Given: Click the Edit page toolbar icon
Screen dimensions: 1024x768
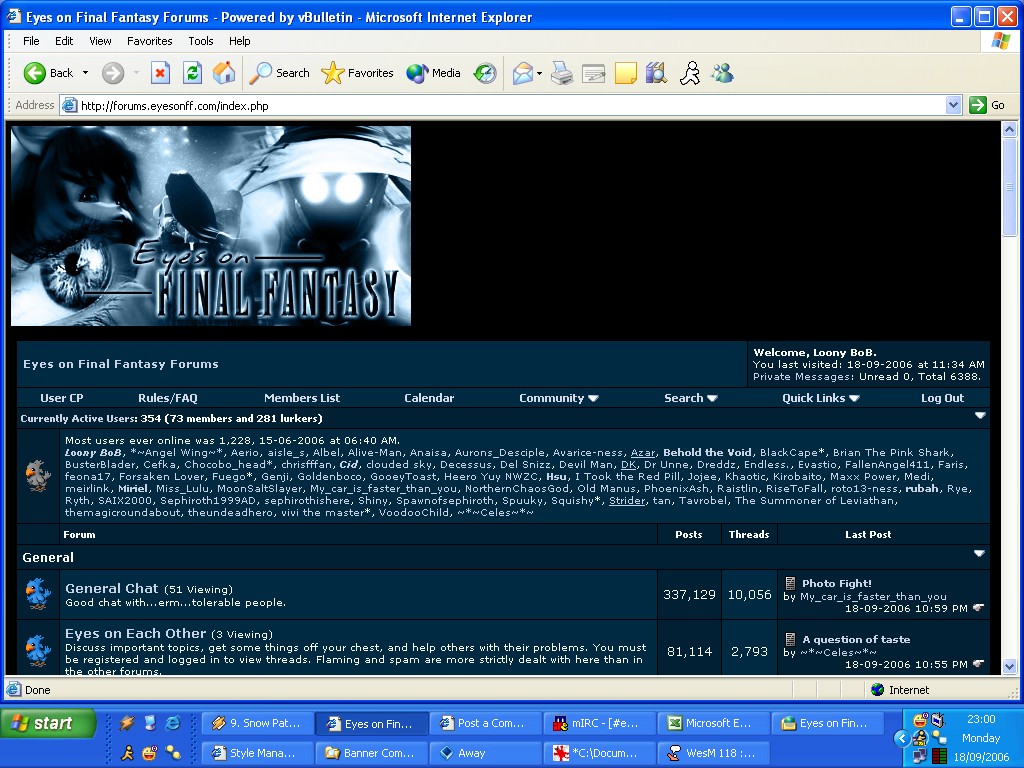Looking at the screenshot, I should point(594,73).
